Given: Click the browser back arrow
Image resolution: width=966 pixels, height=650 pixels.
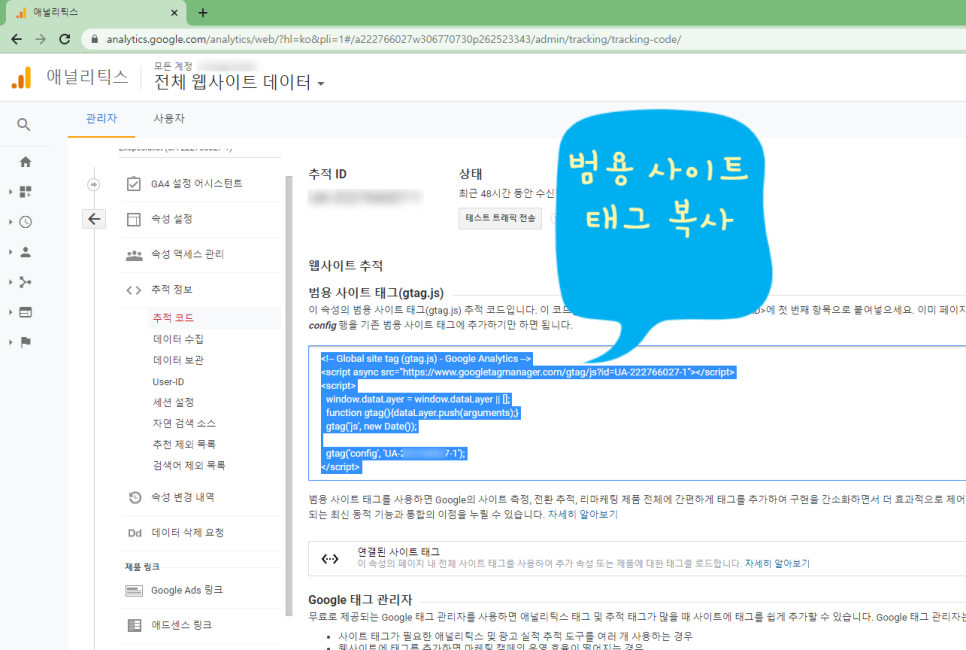Looking at the screenshot, I should click(17, 39).
